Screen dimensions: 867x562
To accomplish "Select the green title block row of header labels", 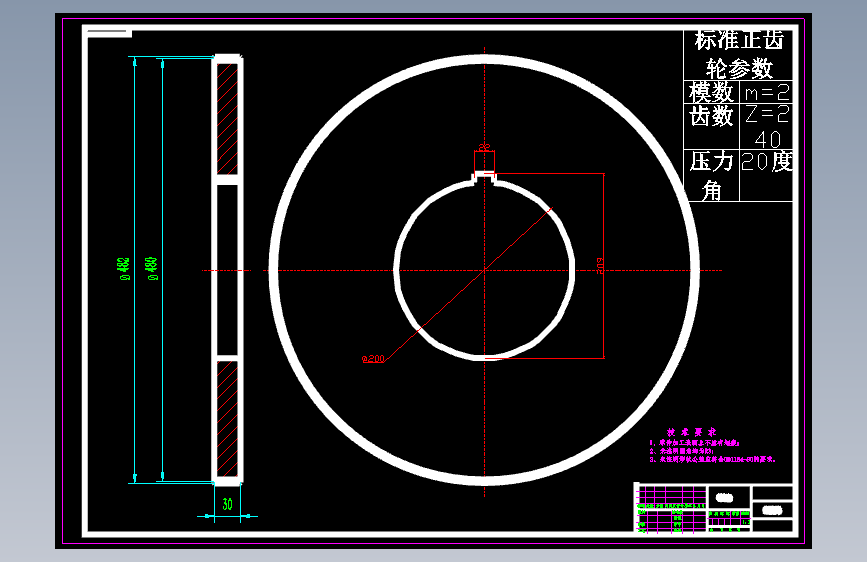I will [x=672, y=506].
